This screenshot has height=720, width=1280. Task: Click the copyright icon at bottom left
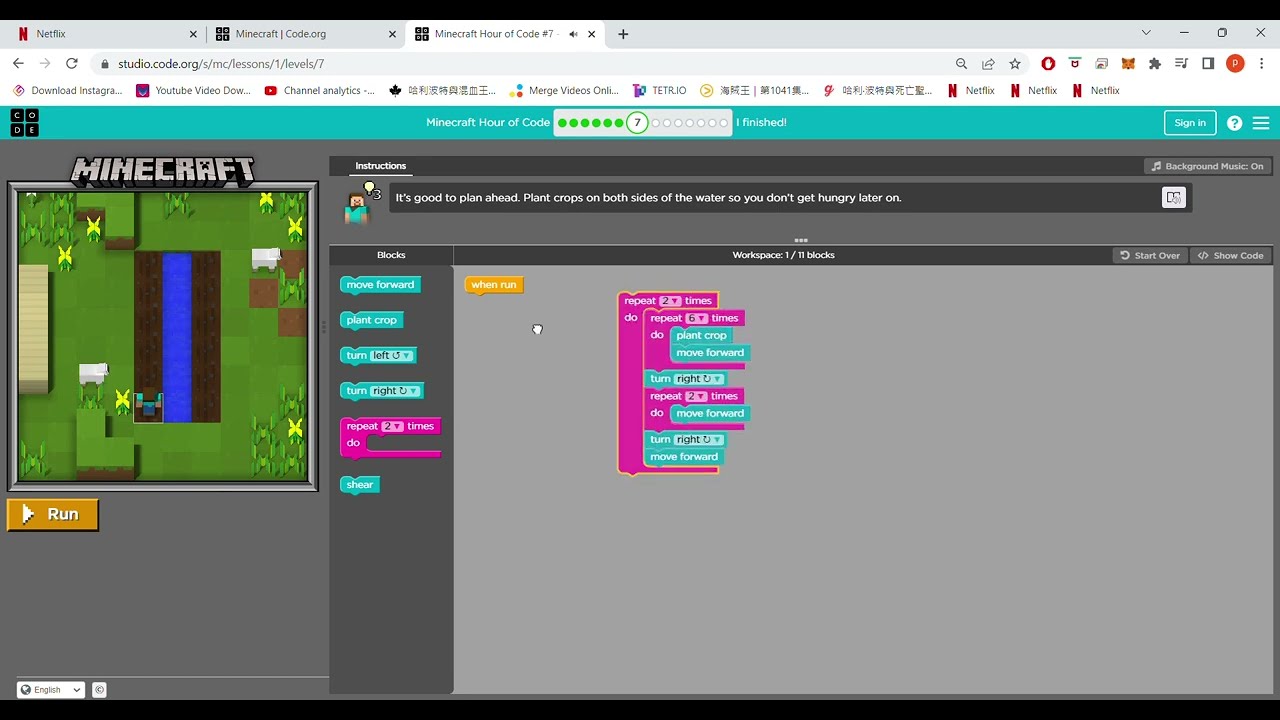coord(99,690)
